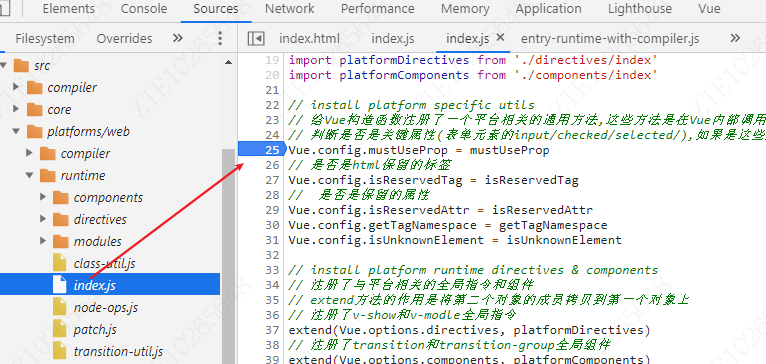This screenshot has width=766, height=364.
Task: Select the directives folder icon
Action: pyautogui.click(x=61, y=219)
